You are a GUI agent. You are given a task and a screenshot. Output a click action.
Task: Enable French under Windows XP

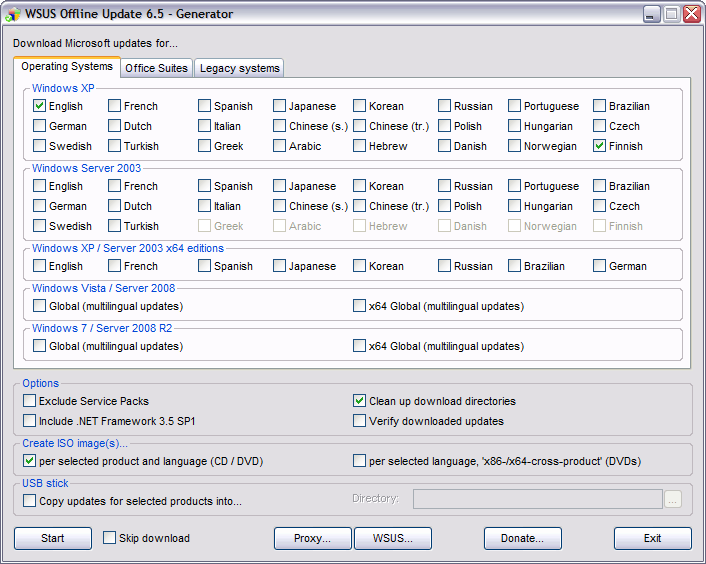[x=114, y=106]
